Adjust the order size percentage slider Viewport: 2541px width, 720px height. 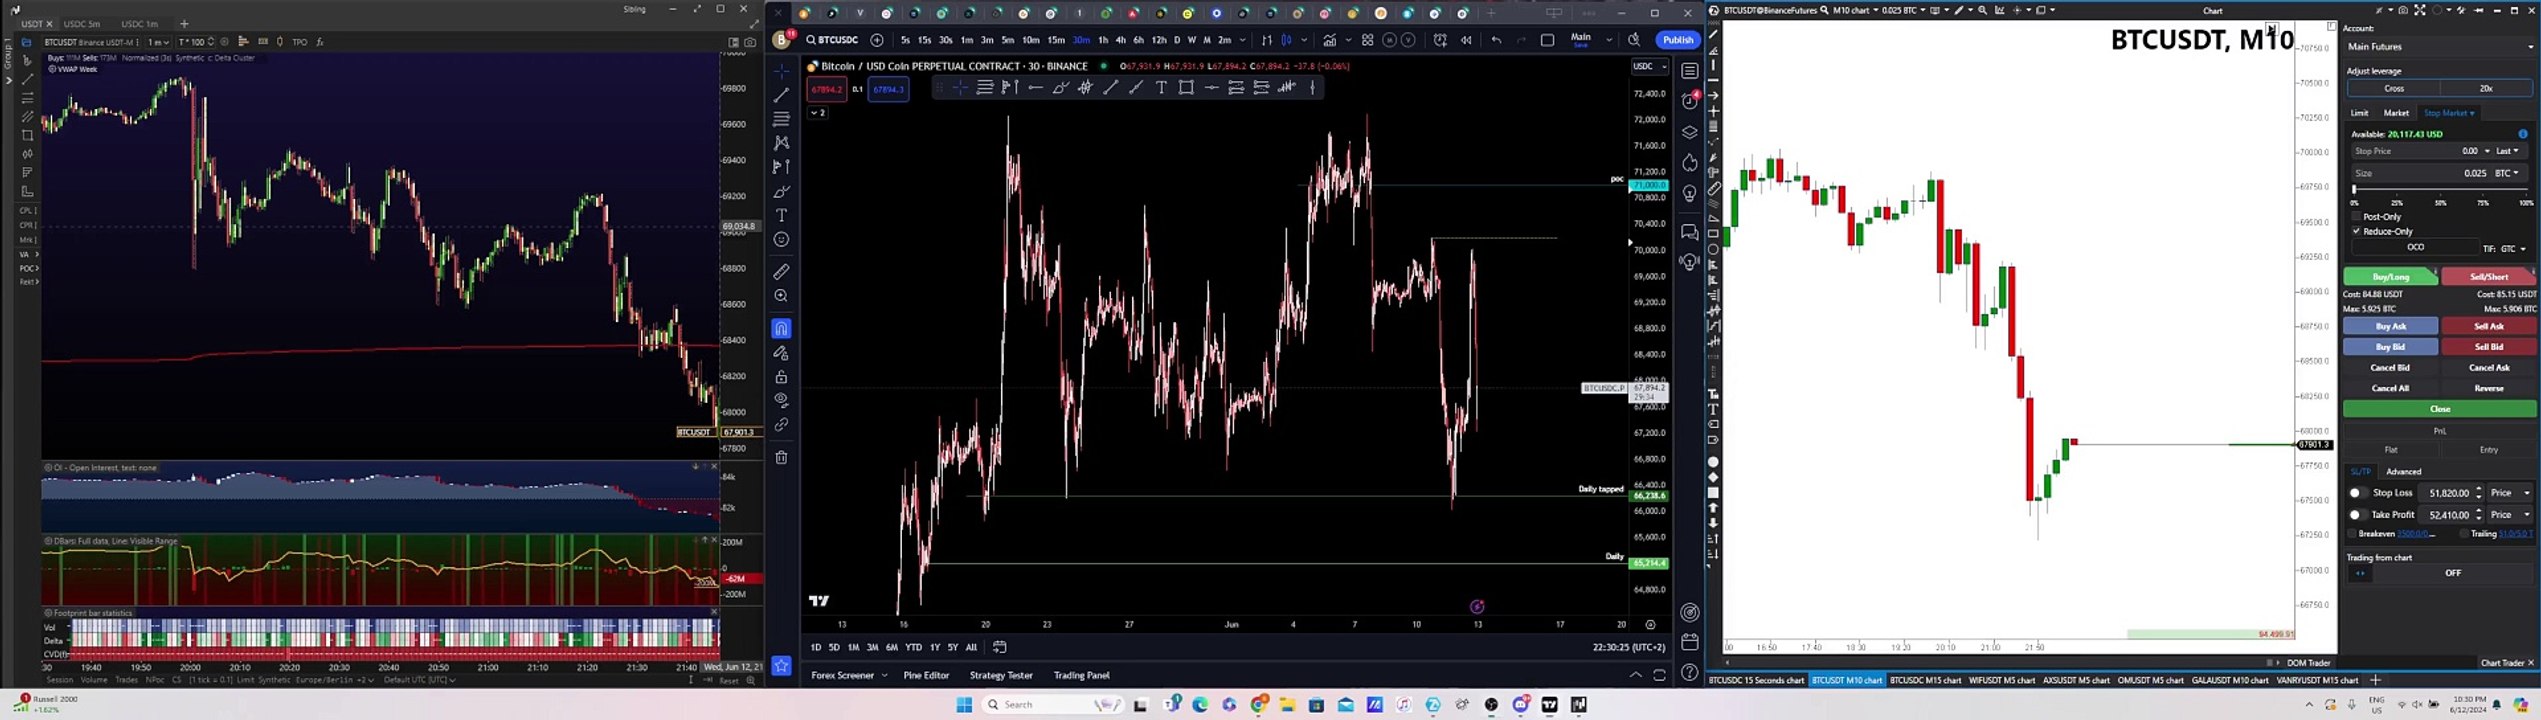tap(2440, 189)
